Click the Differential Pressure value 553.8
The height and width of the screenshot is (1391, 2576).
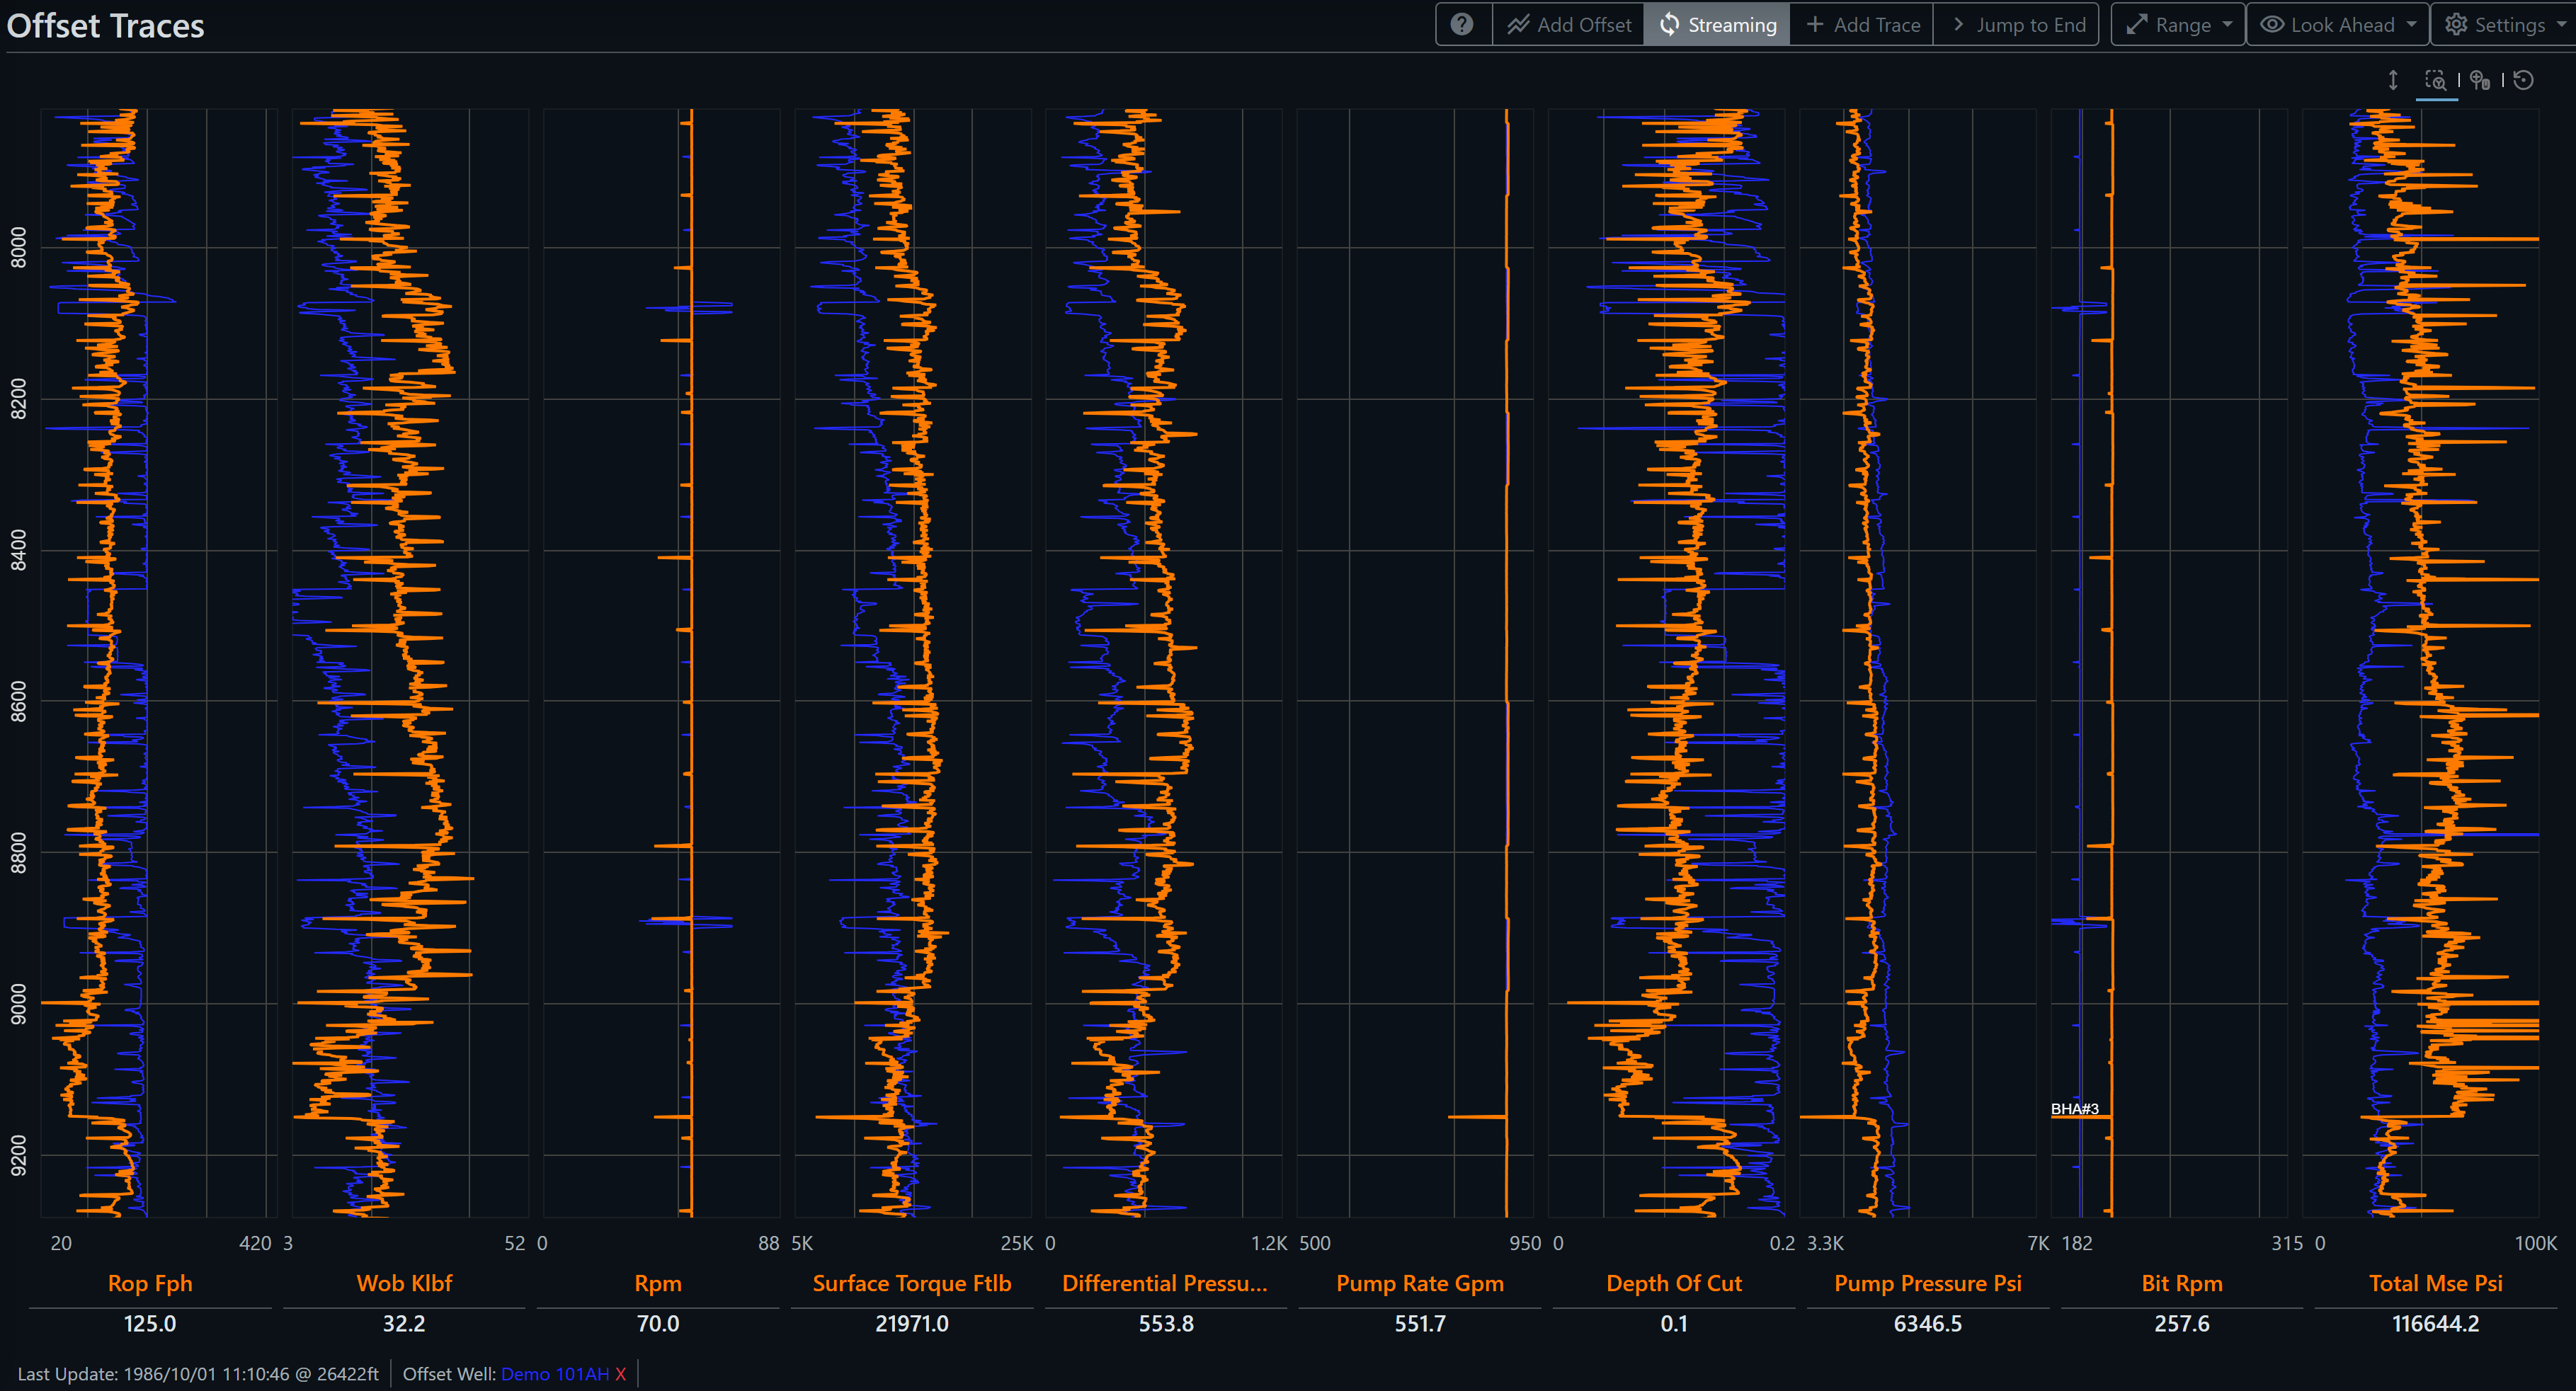1166,1324
